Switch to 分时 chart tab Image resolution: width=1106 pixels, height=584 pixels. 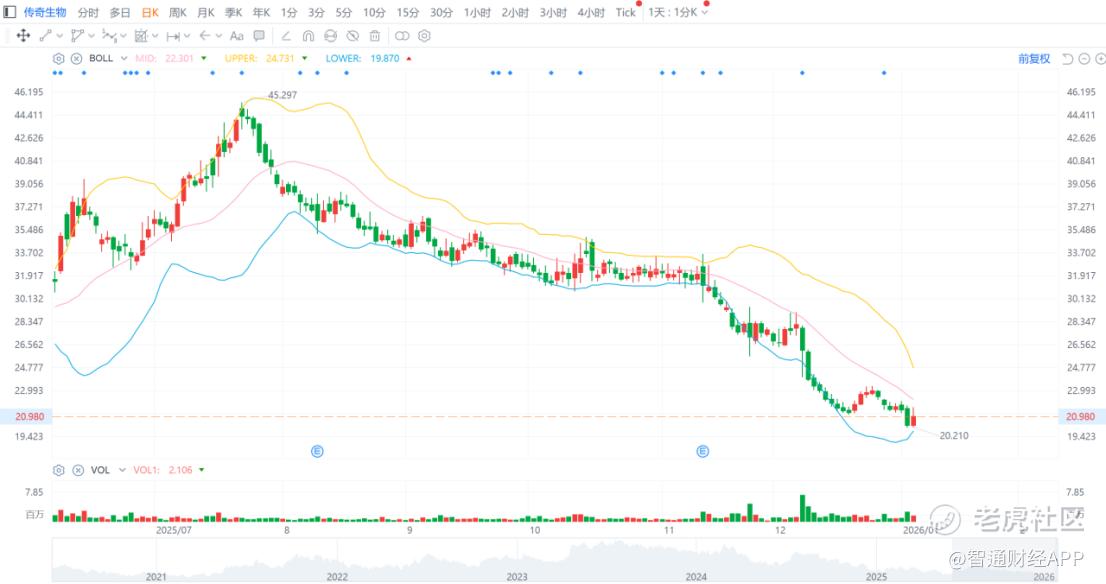88,13
